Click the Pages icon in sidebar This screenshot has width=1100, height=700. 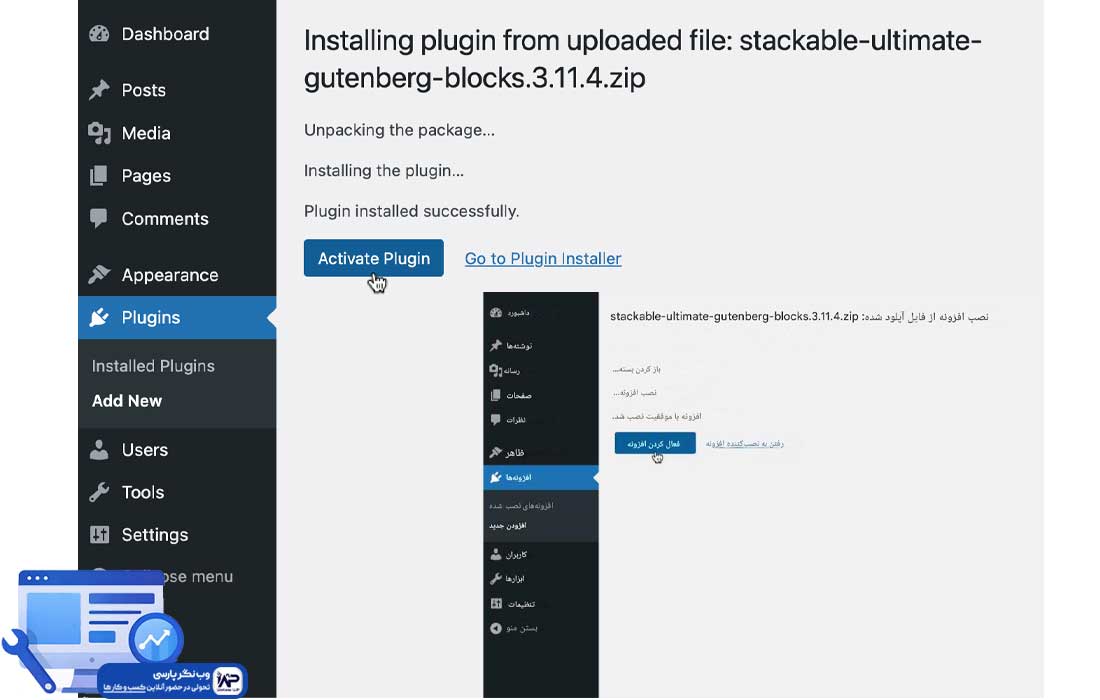click(99, 175)
